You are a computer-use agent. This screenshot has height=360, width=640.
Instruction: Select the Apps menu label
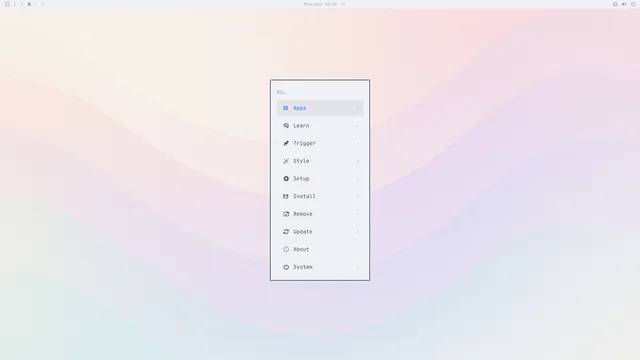click(x=300, y=108)
